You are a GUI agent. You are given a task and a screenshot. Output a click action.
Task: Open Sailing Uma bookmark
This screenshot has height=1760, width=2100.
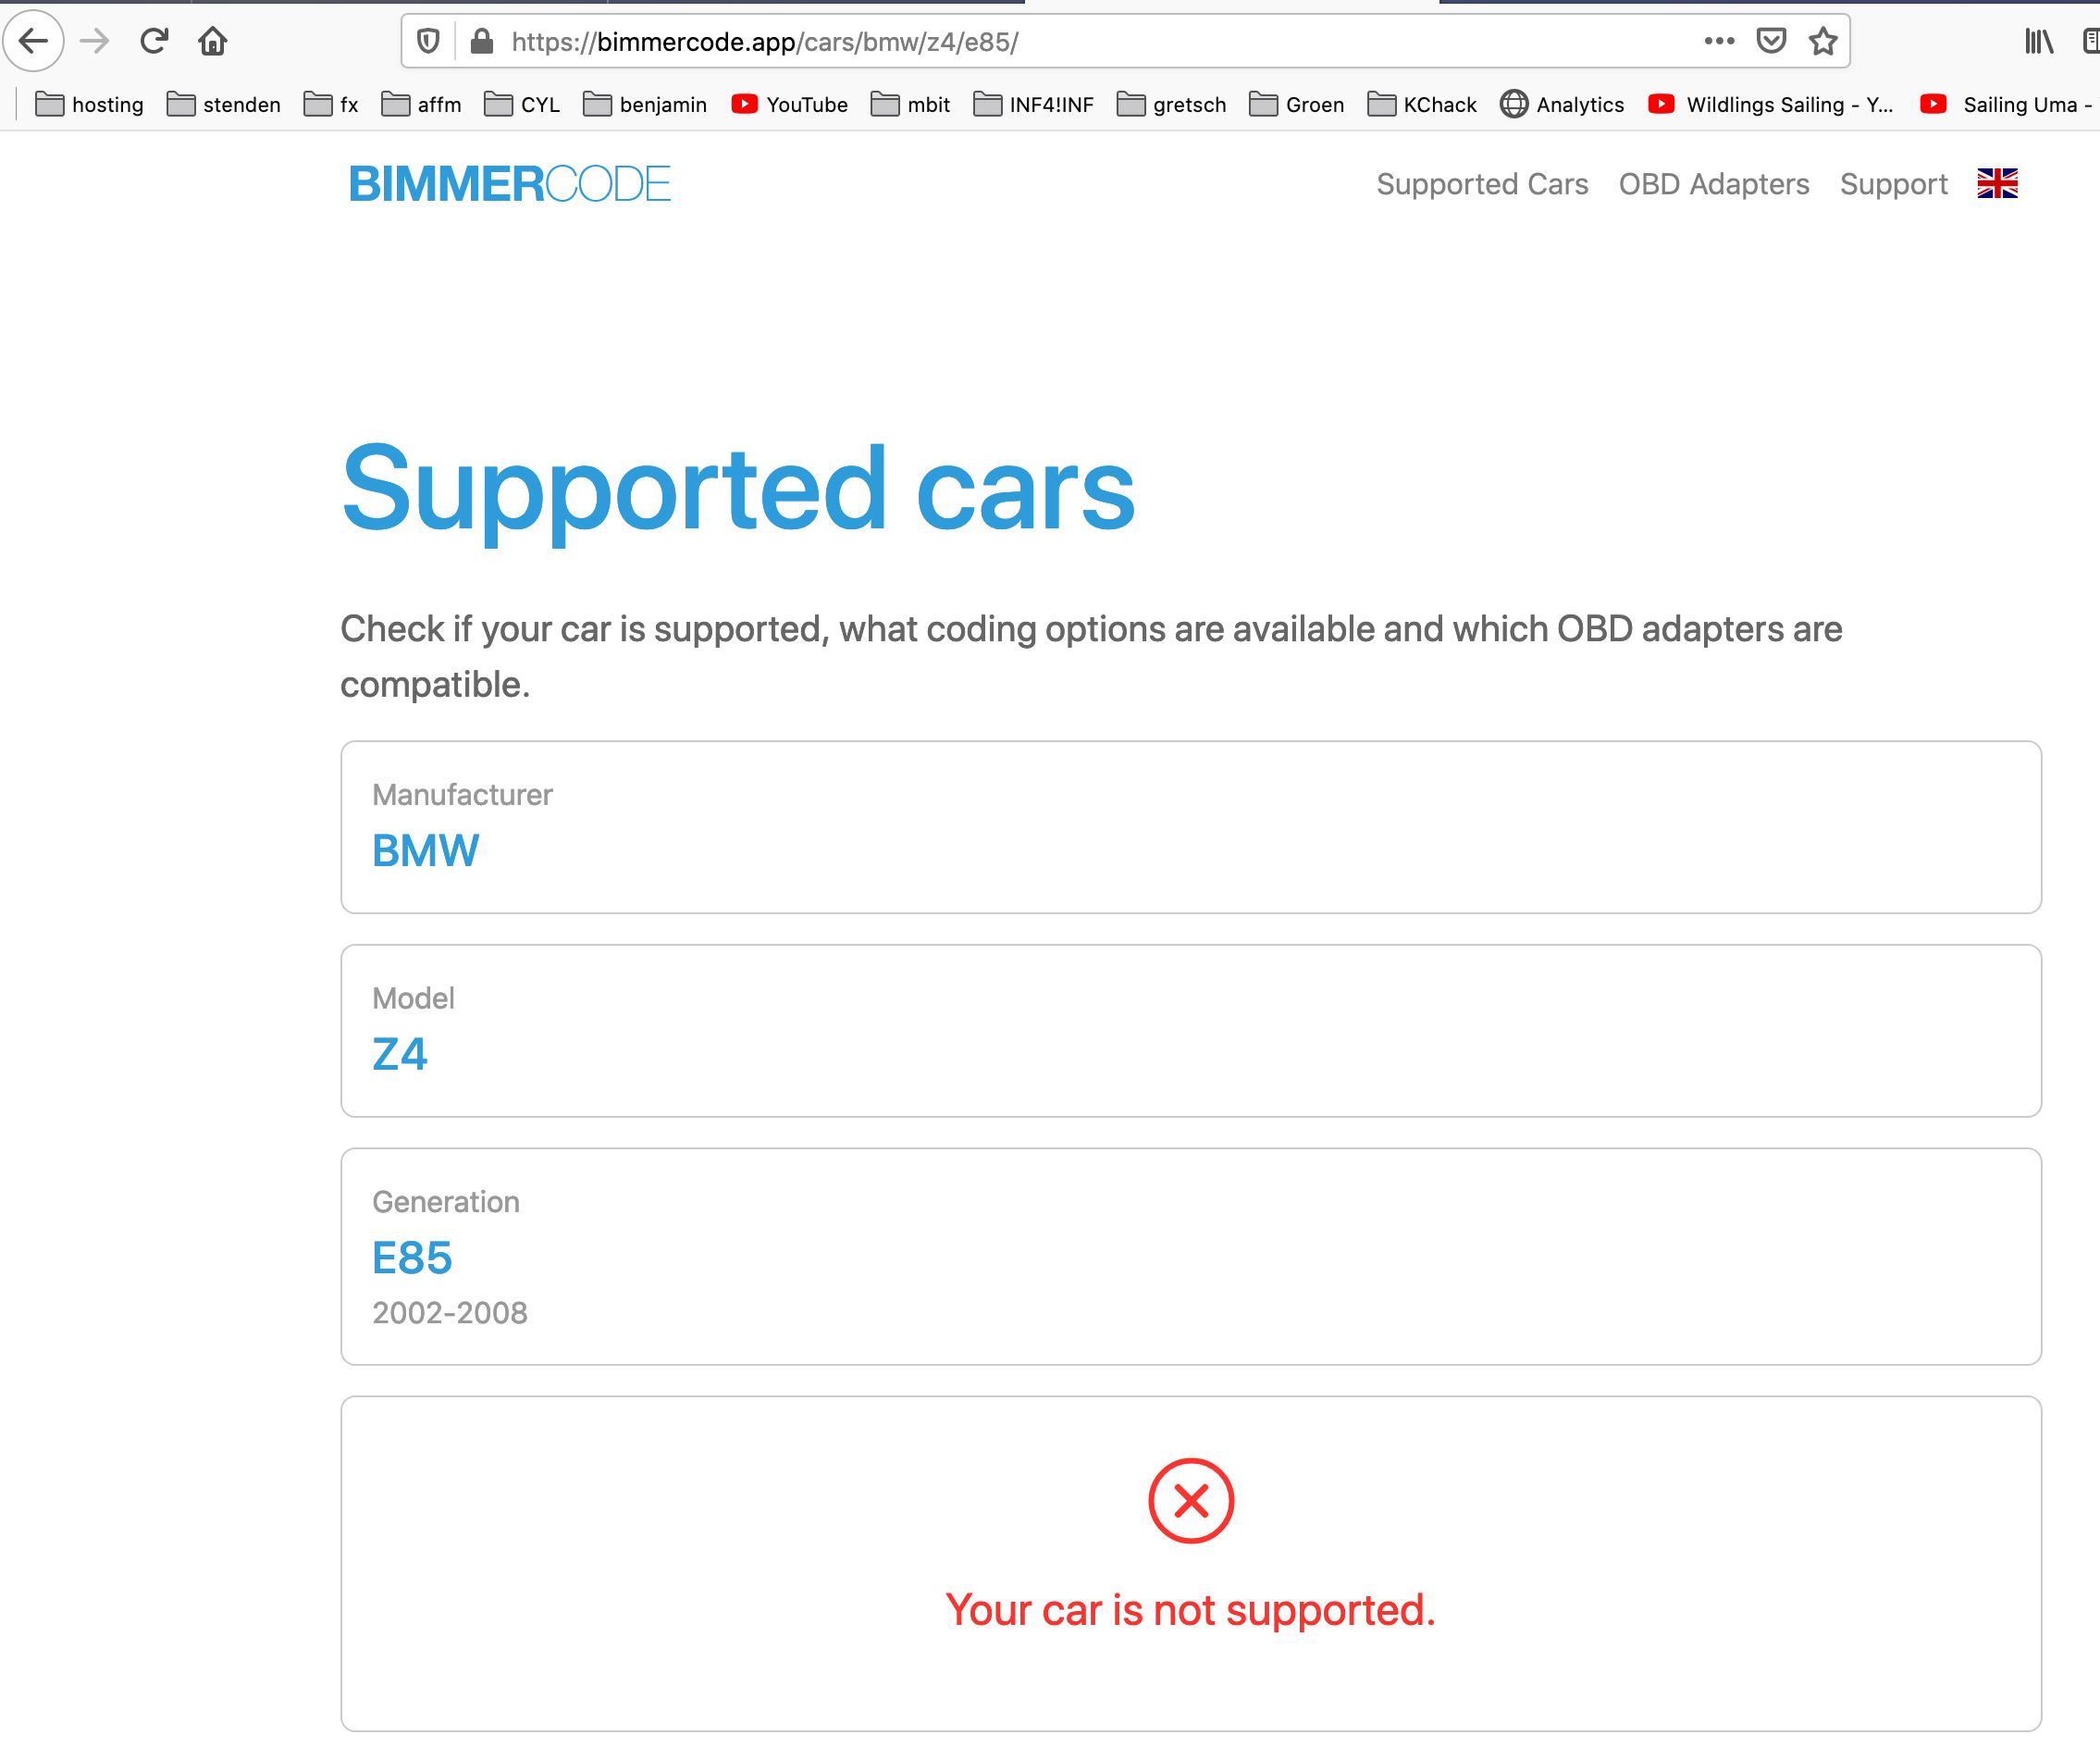coord(2008,104)
